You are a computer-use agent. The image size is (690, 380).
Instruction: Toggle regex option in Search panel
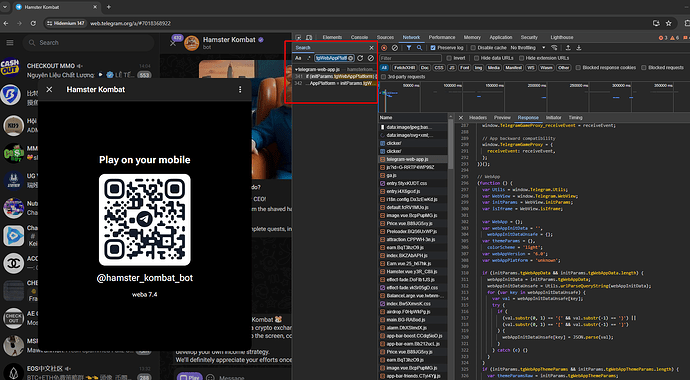coord(308,58)
